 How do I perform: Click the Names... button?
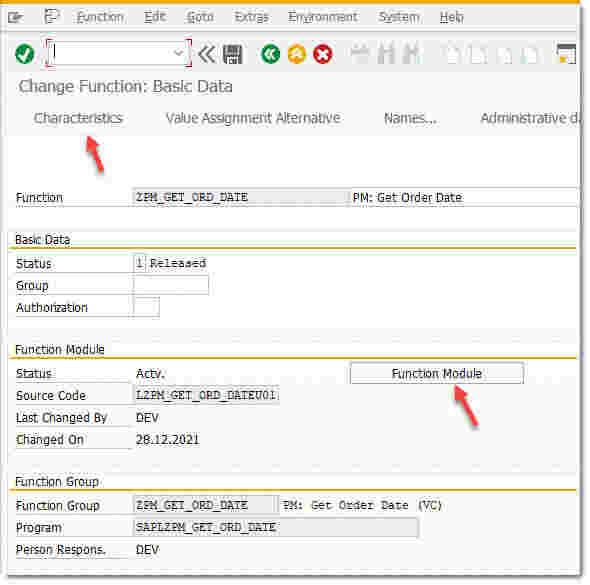click(x=411, y=119)
